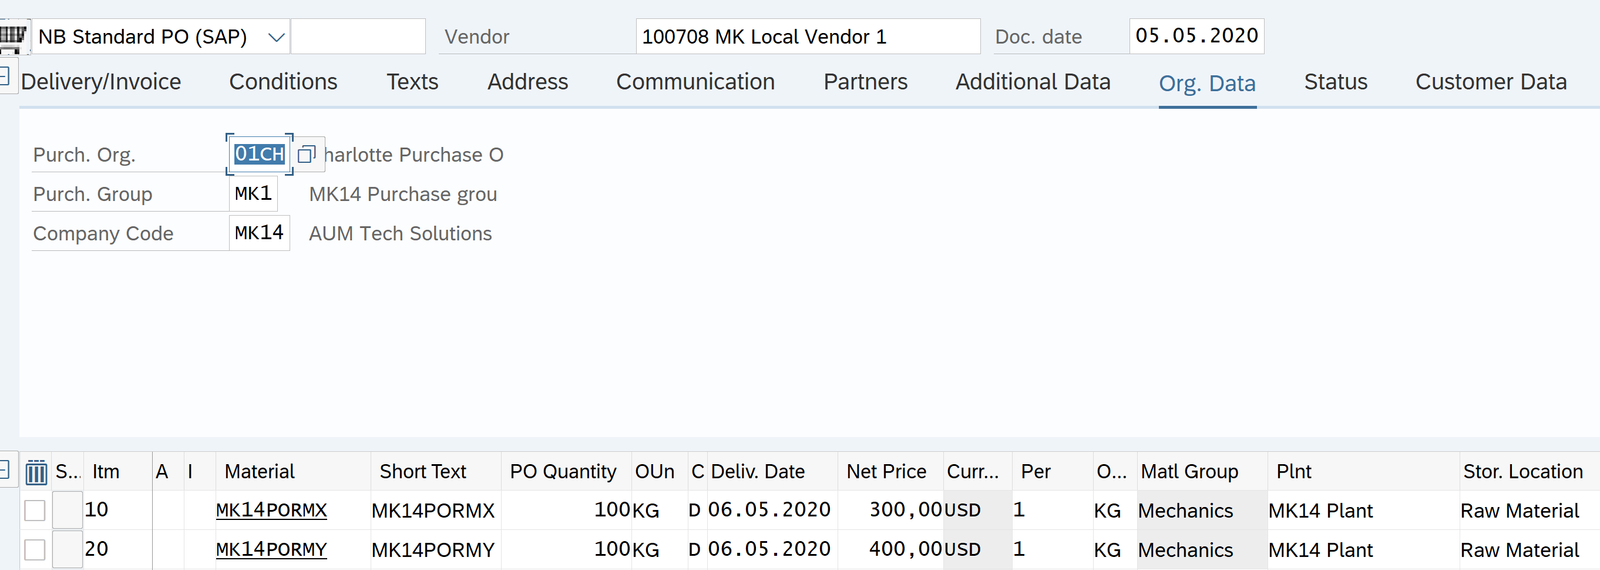The height and width of the screenshot is (570, 1600).
Task: Click the Purch. Group MK1 field
Action: 253,193
